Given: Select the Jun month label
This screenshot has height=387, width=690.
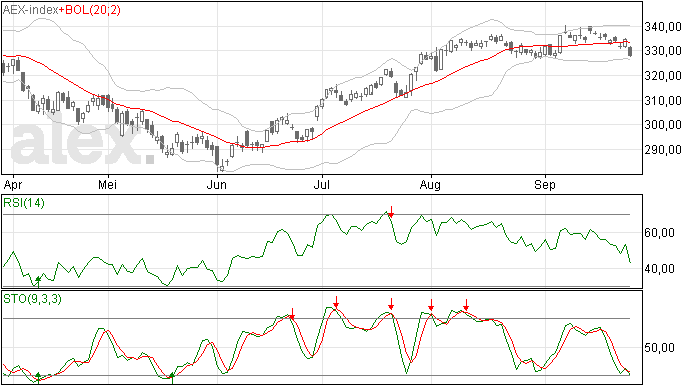Looking at the screenshot, I should (x=217, y=184).
